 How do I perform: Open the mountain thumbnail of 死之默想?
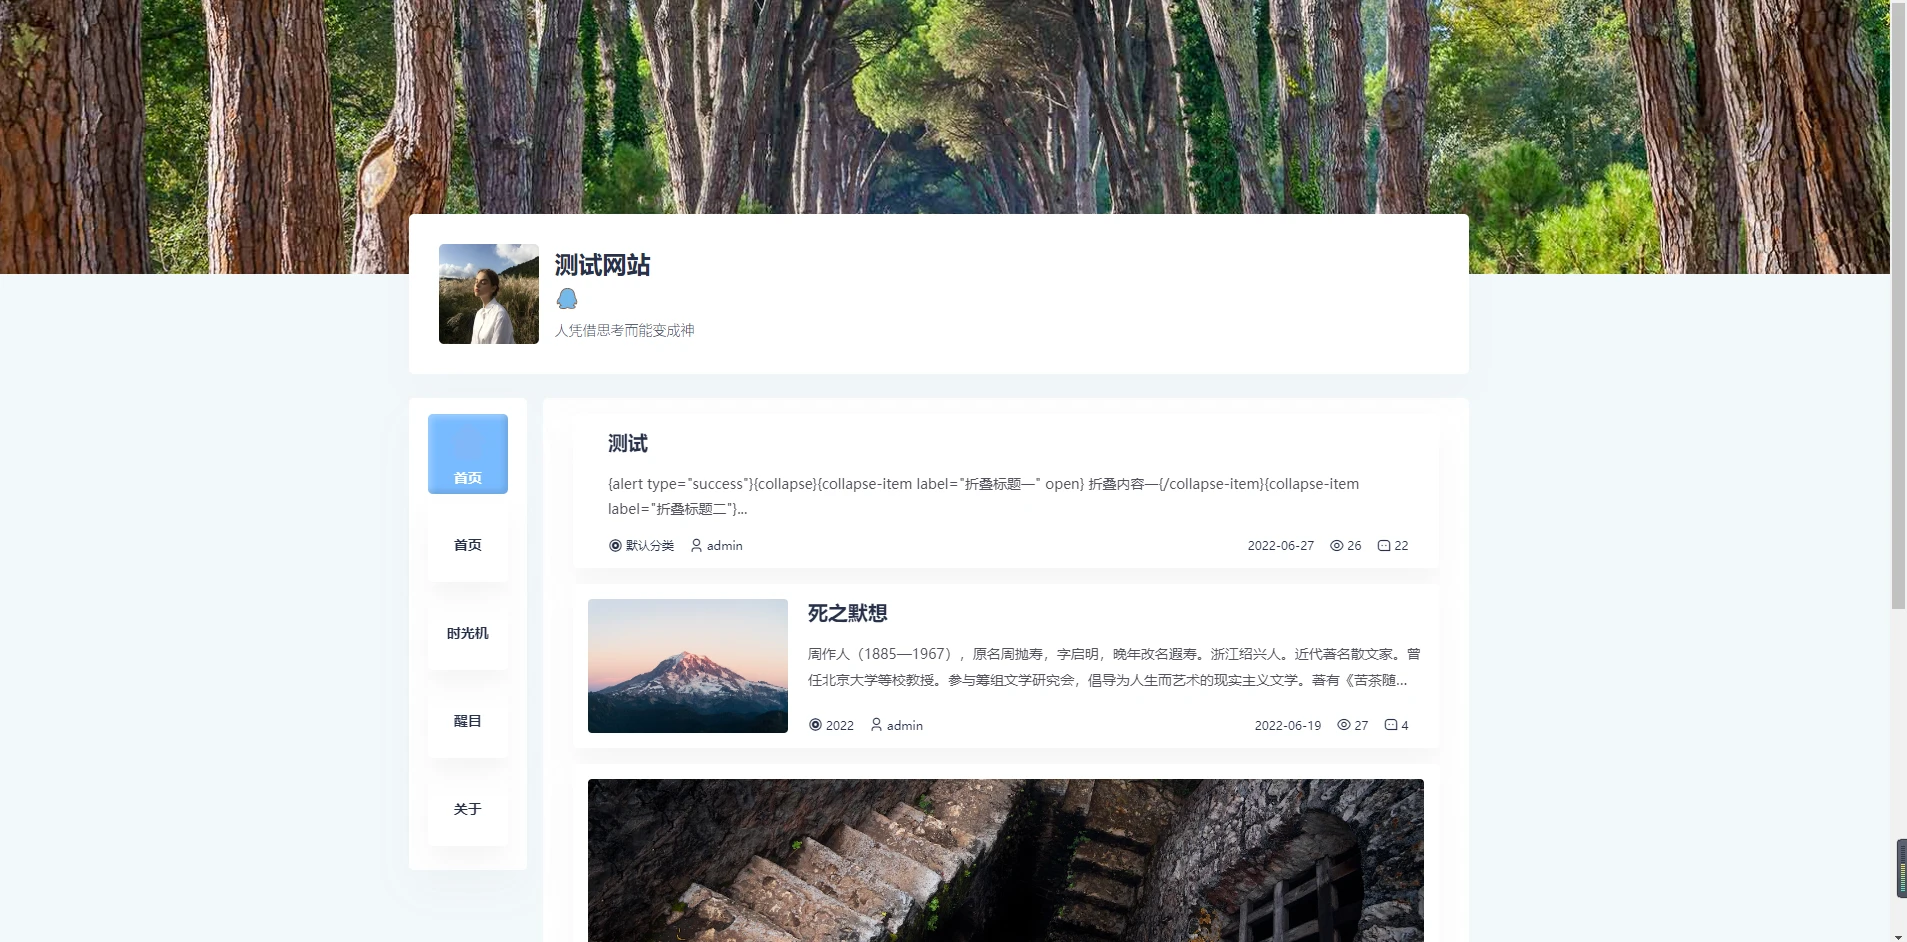(688, 666)
